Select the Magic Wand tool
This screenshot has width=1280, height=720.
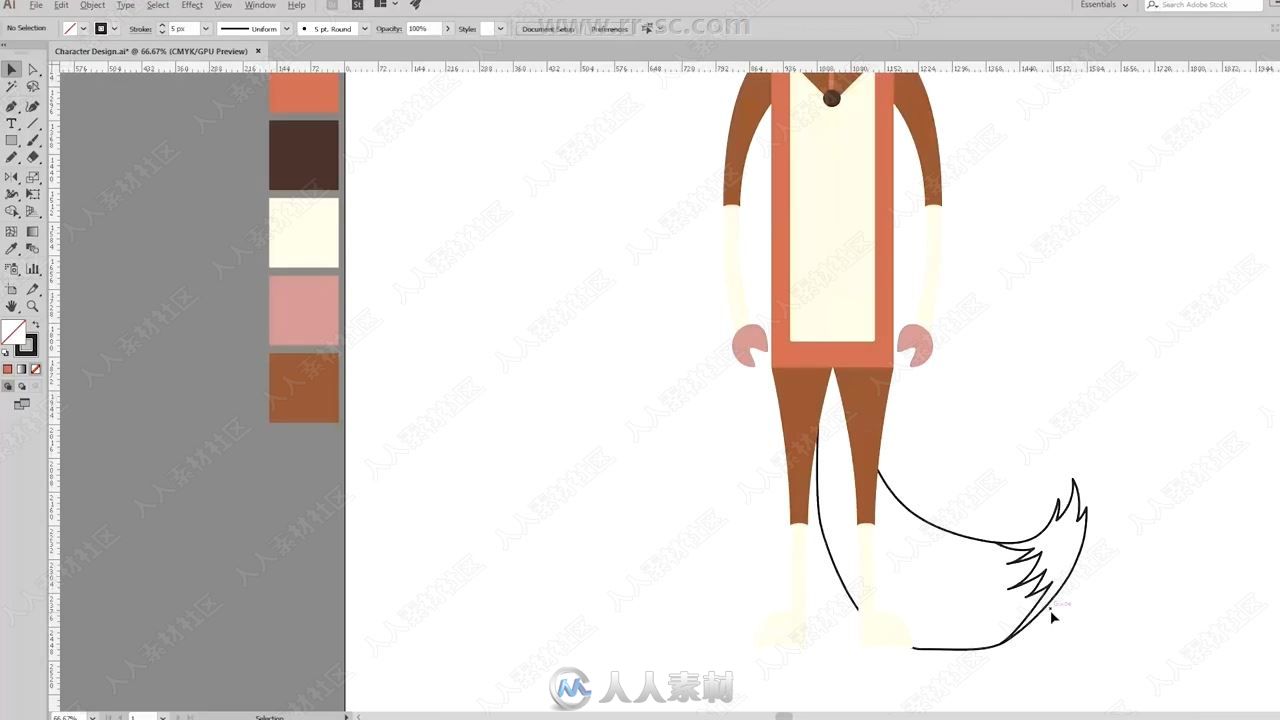tap(11, 87)
